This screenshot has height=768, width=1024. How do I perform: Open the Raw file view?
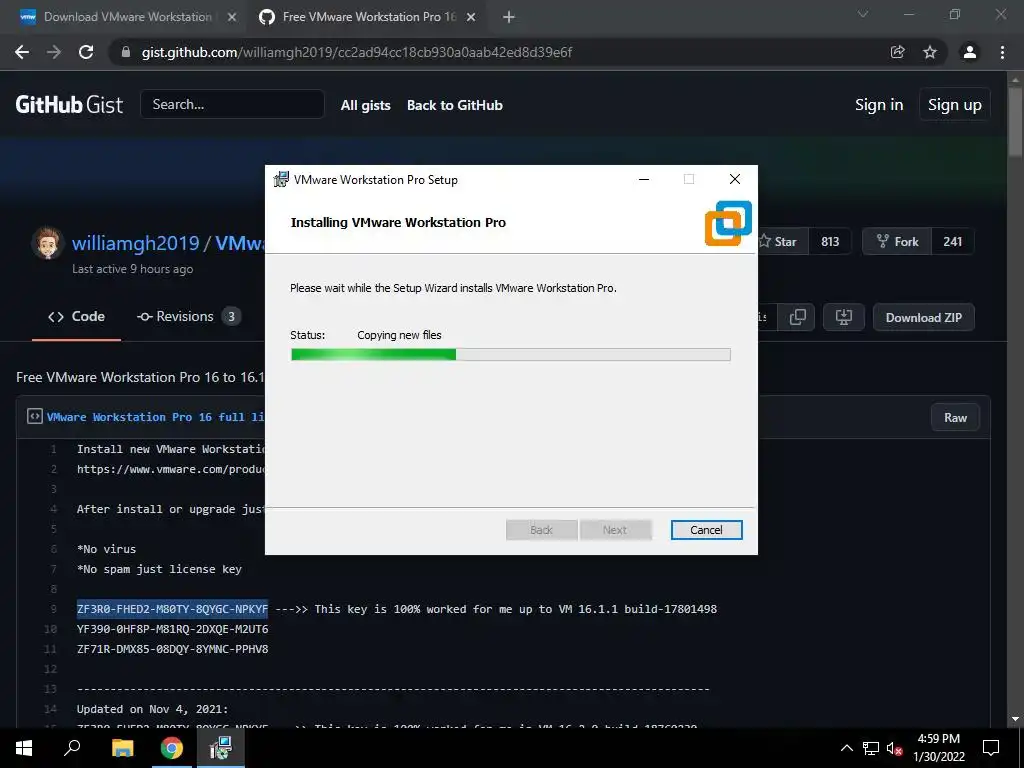tap(955, 418)
